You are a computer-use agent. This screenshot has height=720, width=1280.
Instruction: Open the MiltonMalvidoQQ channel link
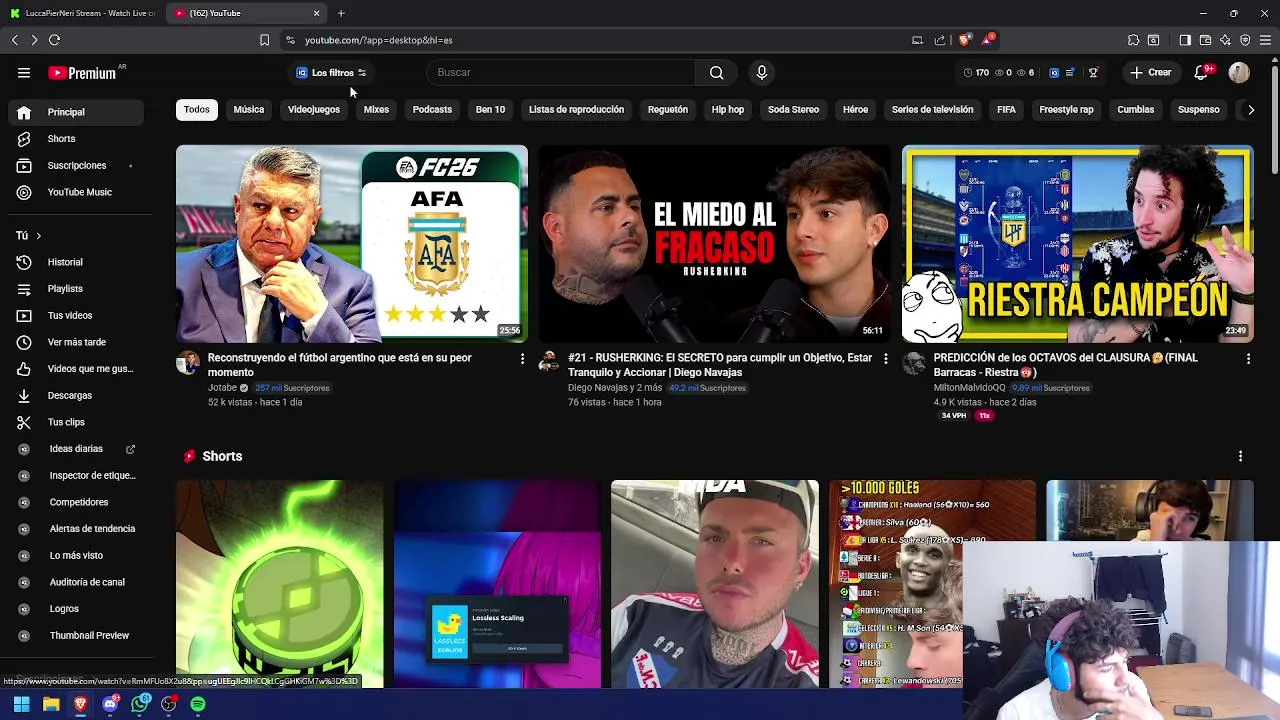[969, 388]
